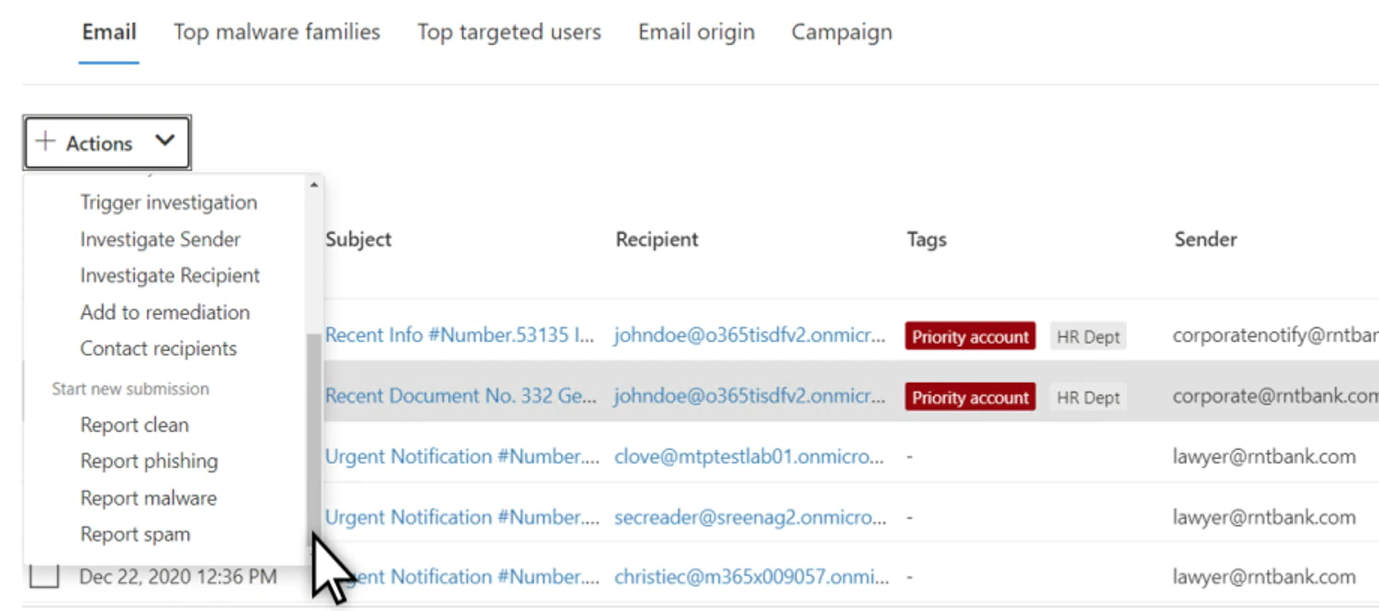The image size is (1379, 611).
Task: Choose Add to remediation
Action: (165, 312)
